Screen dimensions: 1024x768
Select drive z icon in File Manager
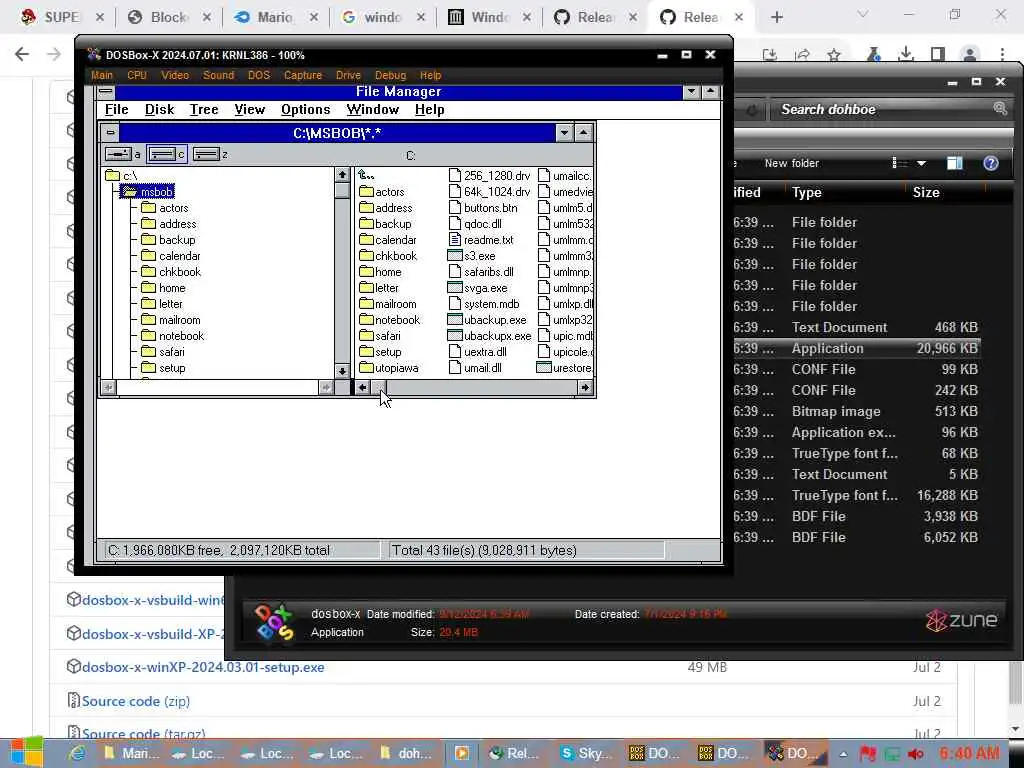pos(206,154)
